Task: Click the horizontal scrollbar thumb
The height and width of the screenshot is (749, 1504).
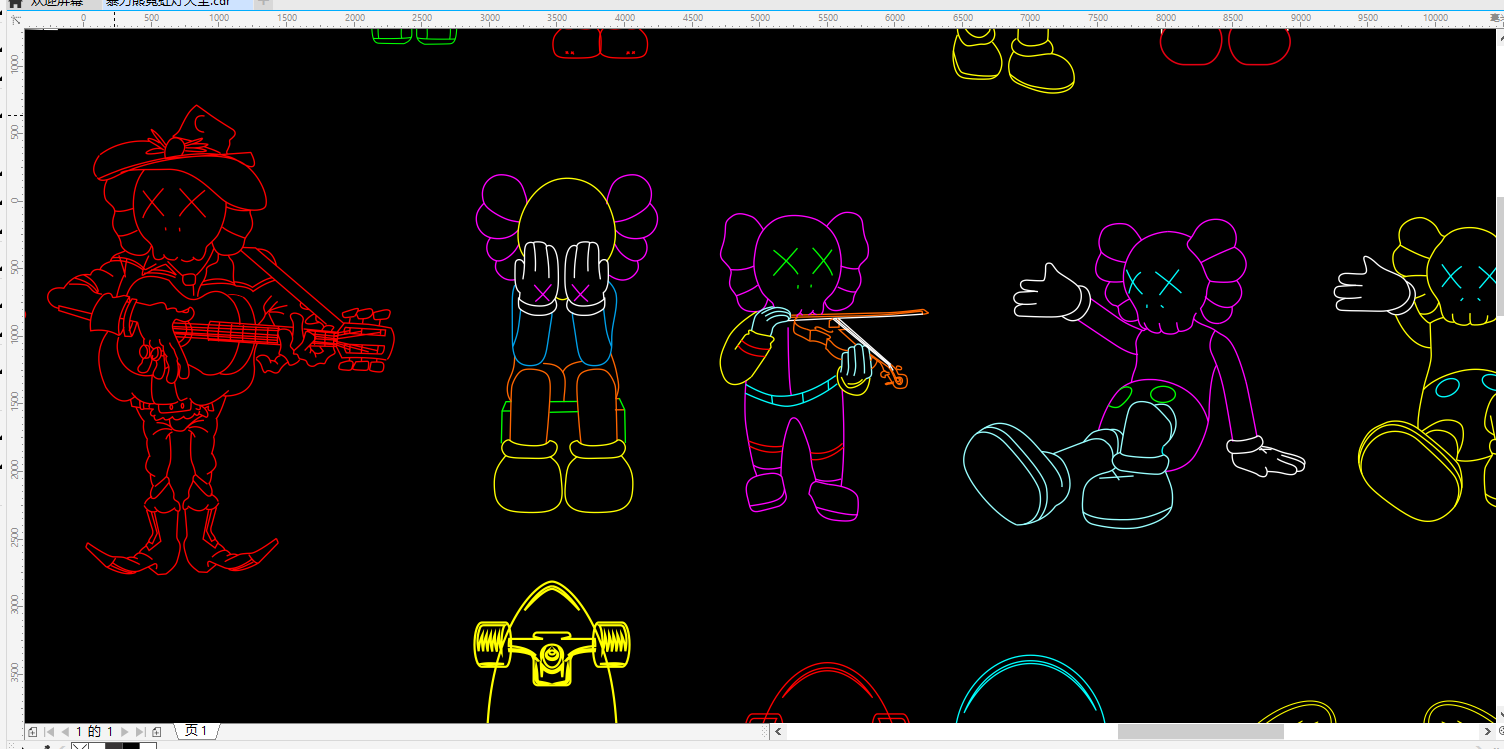Action: pyautogui.click(x=1200, y=732)
